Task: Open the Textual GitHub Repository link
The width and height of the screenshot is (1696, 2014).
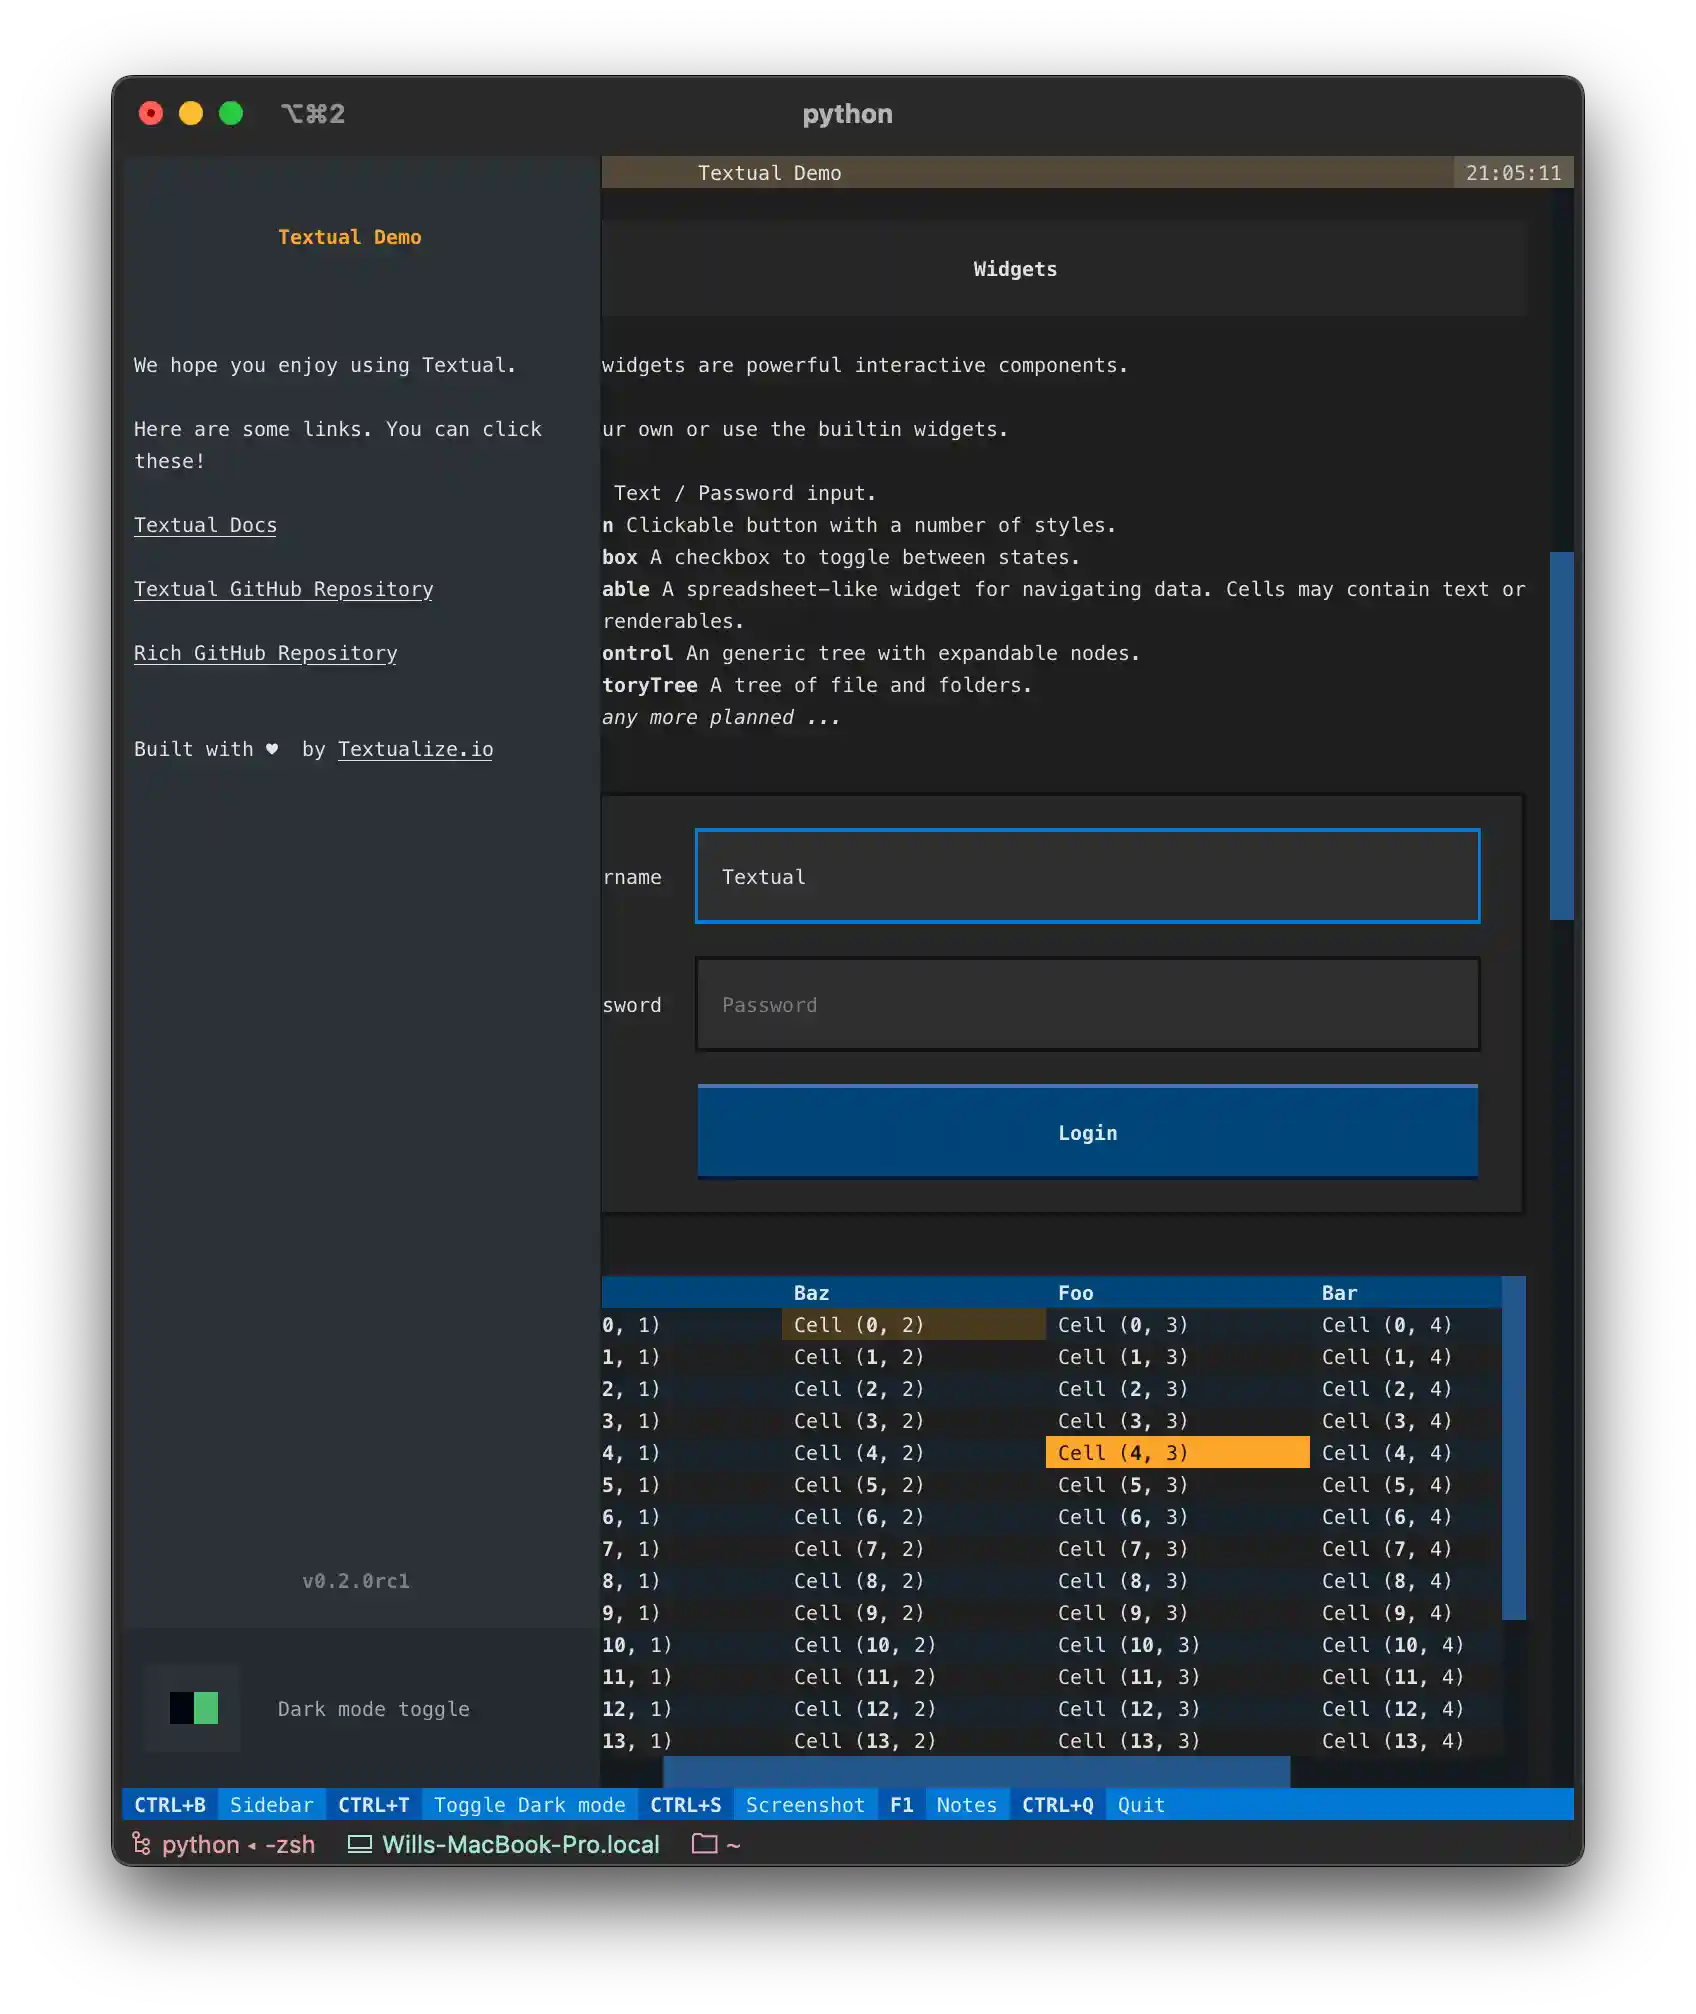Action: pos(283,589)
